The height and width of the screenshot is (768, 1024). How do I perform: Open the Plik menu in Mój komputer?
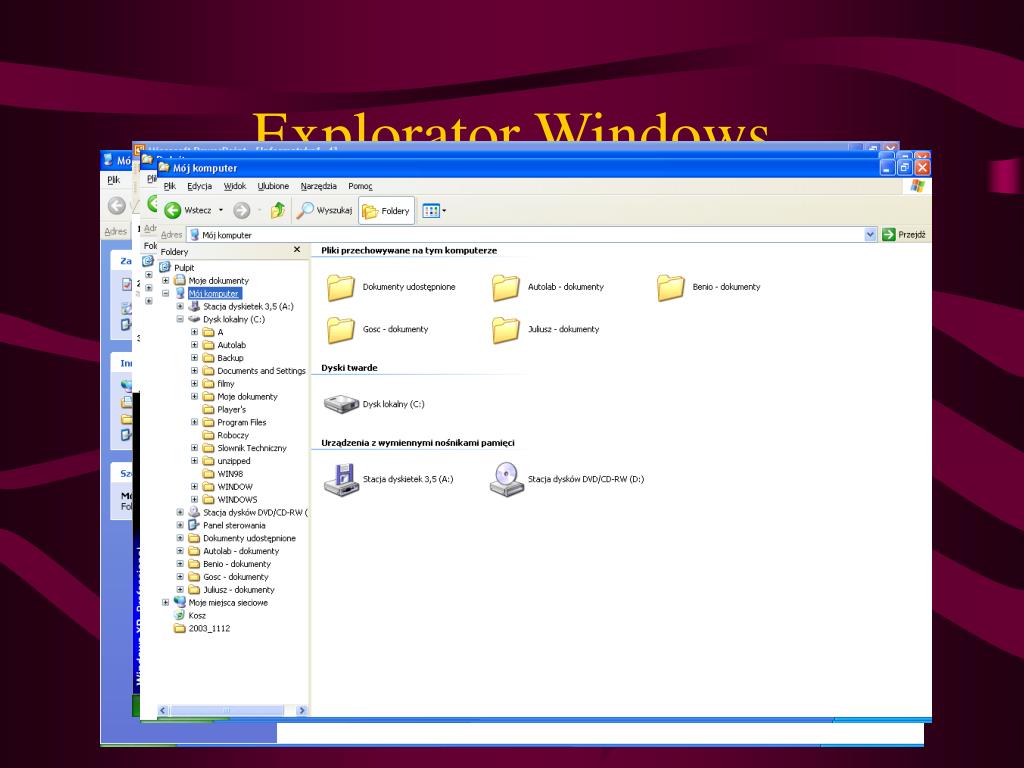170,186
